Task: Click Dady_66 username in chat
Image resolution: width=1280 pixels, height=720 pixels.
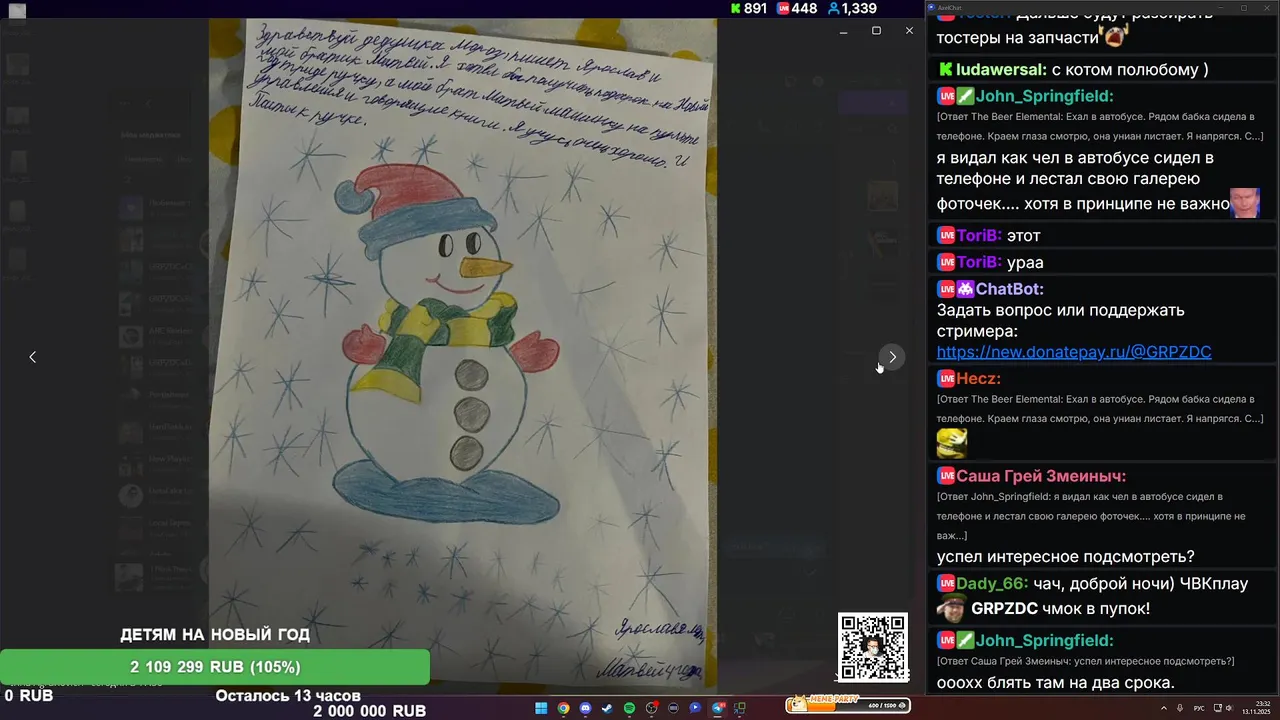Action: tap(992, 583)
